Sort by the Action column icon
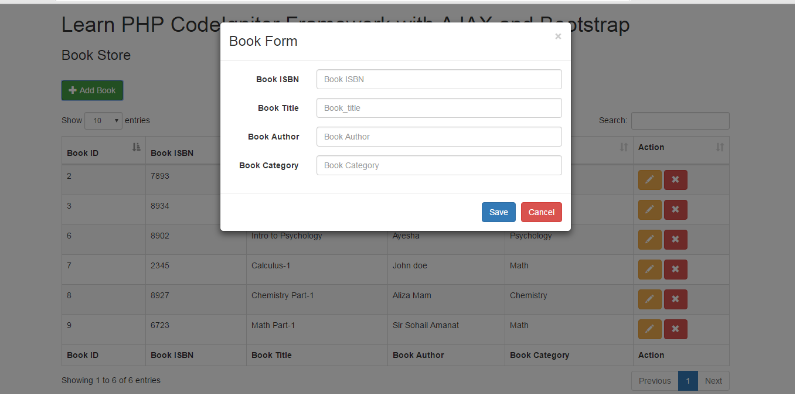 click(x=720, y=147)
